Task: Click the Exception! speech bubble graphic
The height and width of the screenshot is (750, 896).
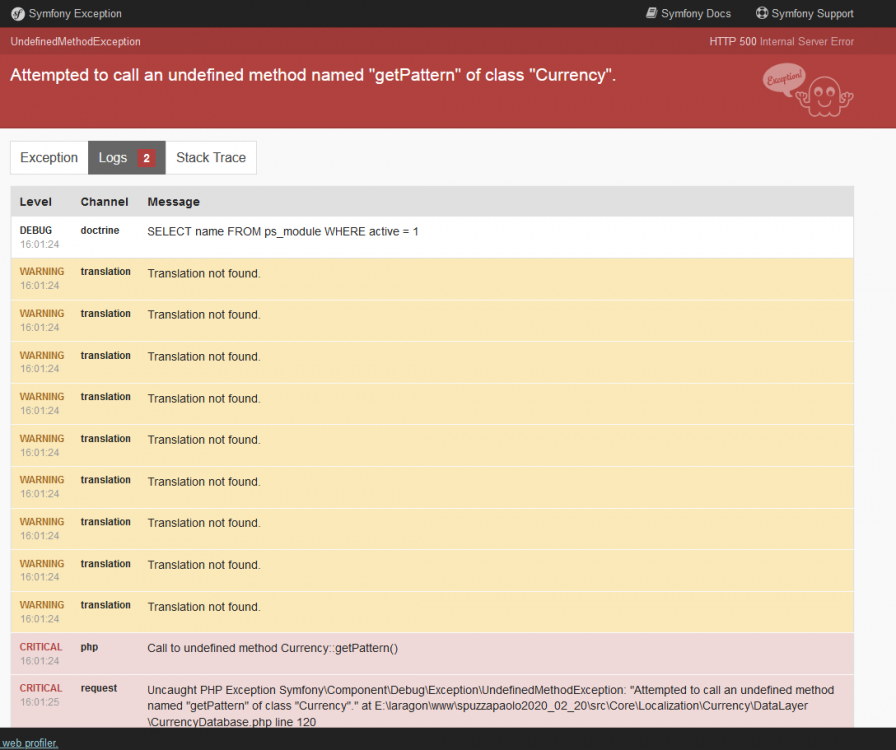Action: tap(785, 76)
